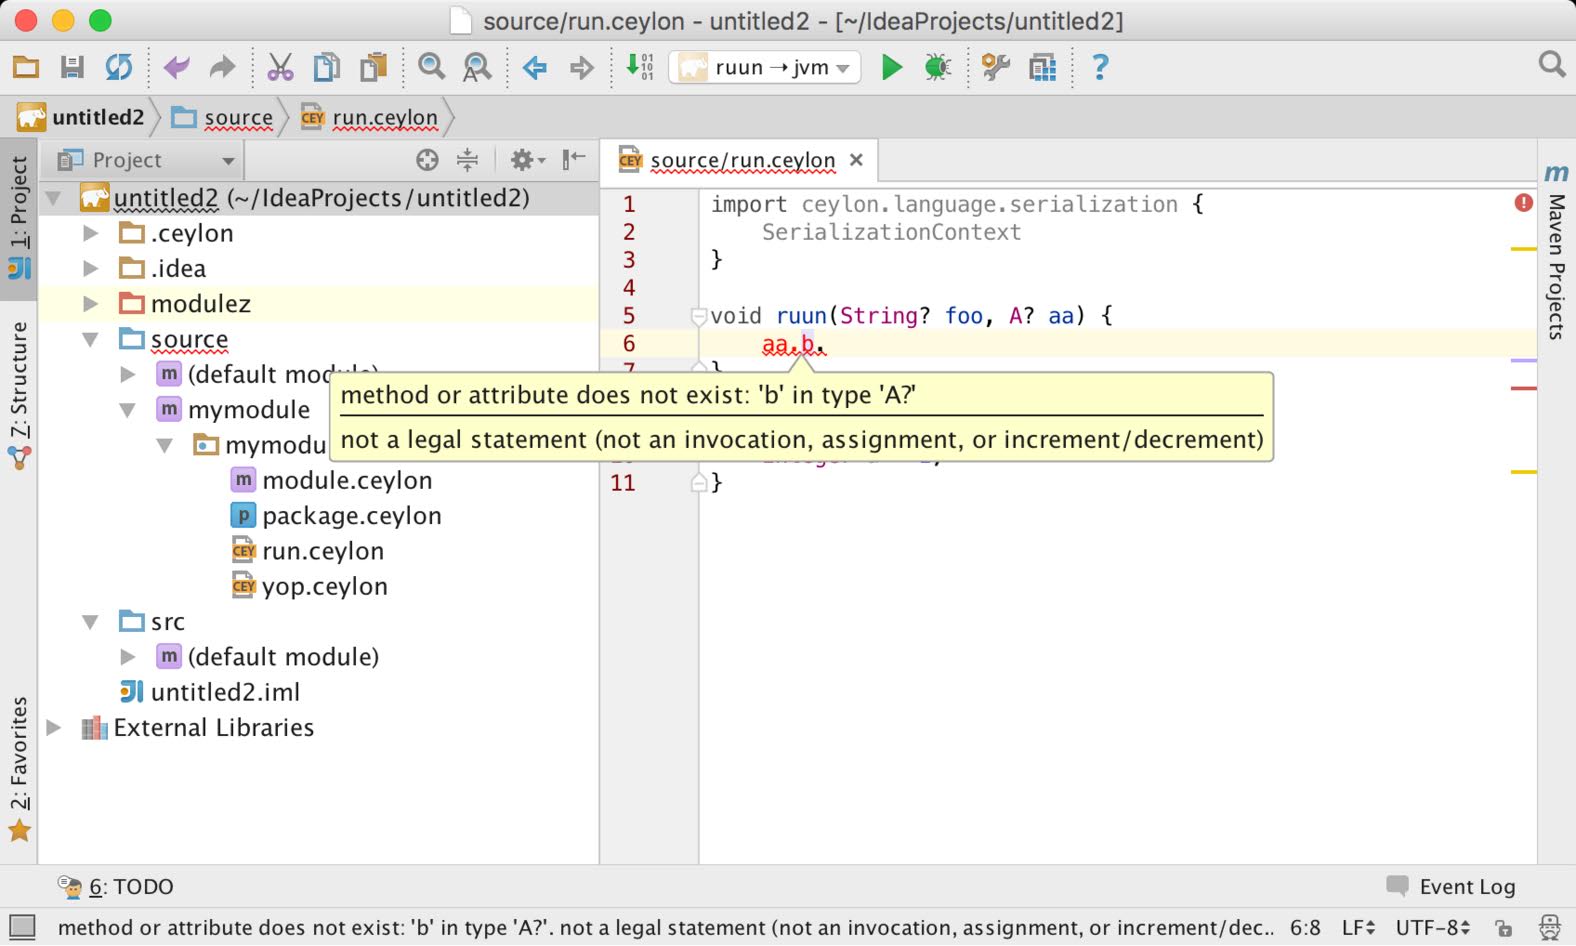Screen dimensions: 1576x946
Task: Cut selection with scissors icon
Action: (280, 68)
